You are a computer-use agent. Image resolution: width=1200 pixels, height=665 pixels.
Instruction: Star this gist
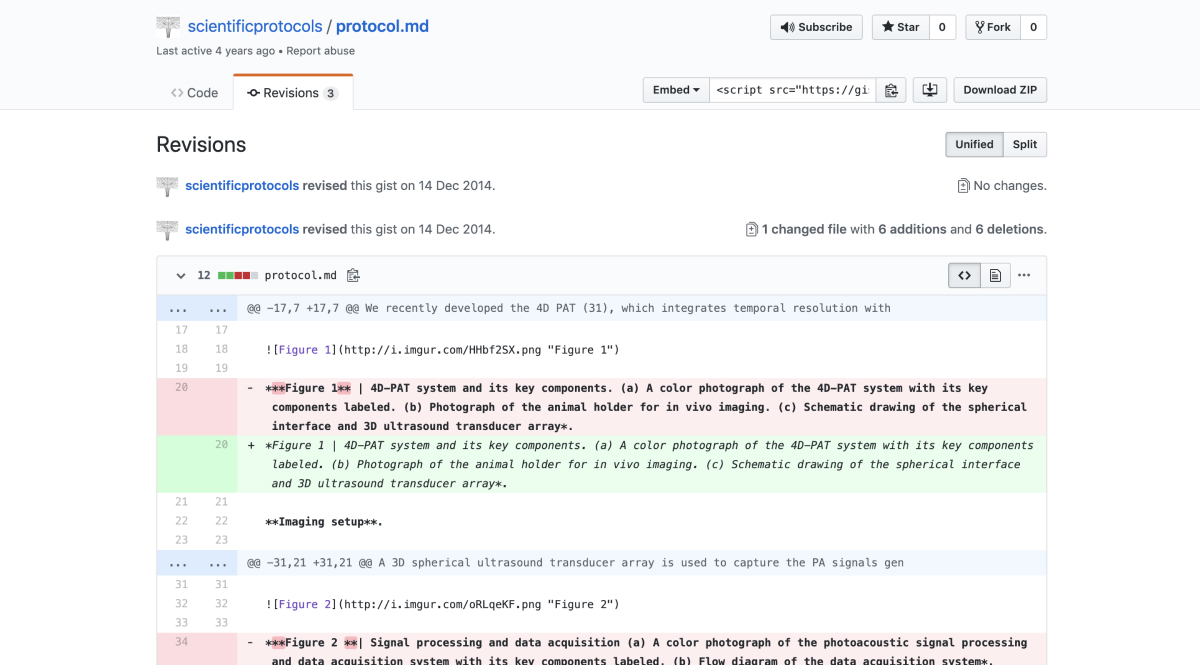click(x=900, y=27)
